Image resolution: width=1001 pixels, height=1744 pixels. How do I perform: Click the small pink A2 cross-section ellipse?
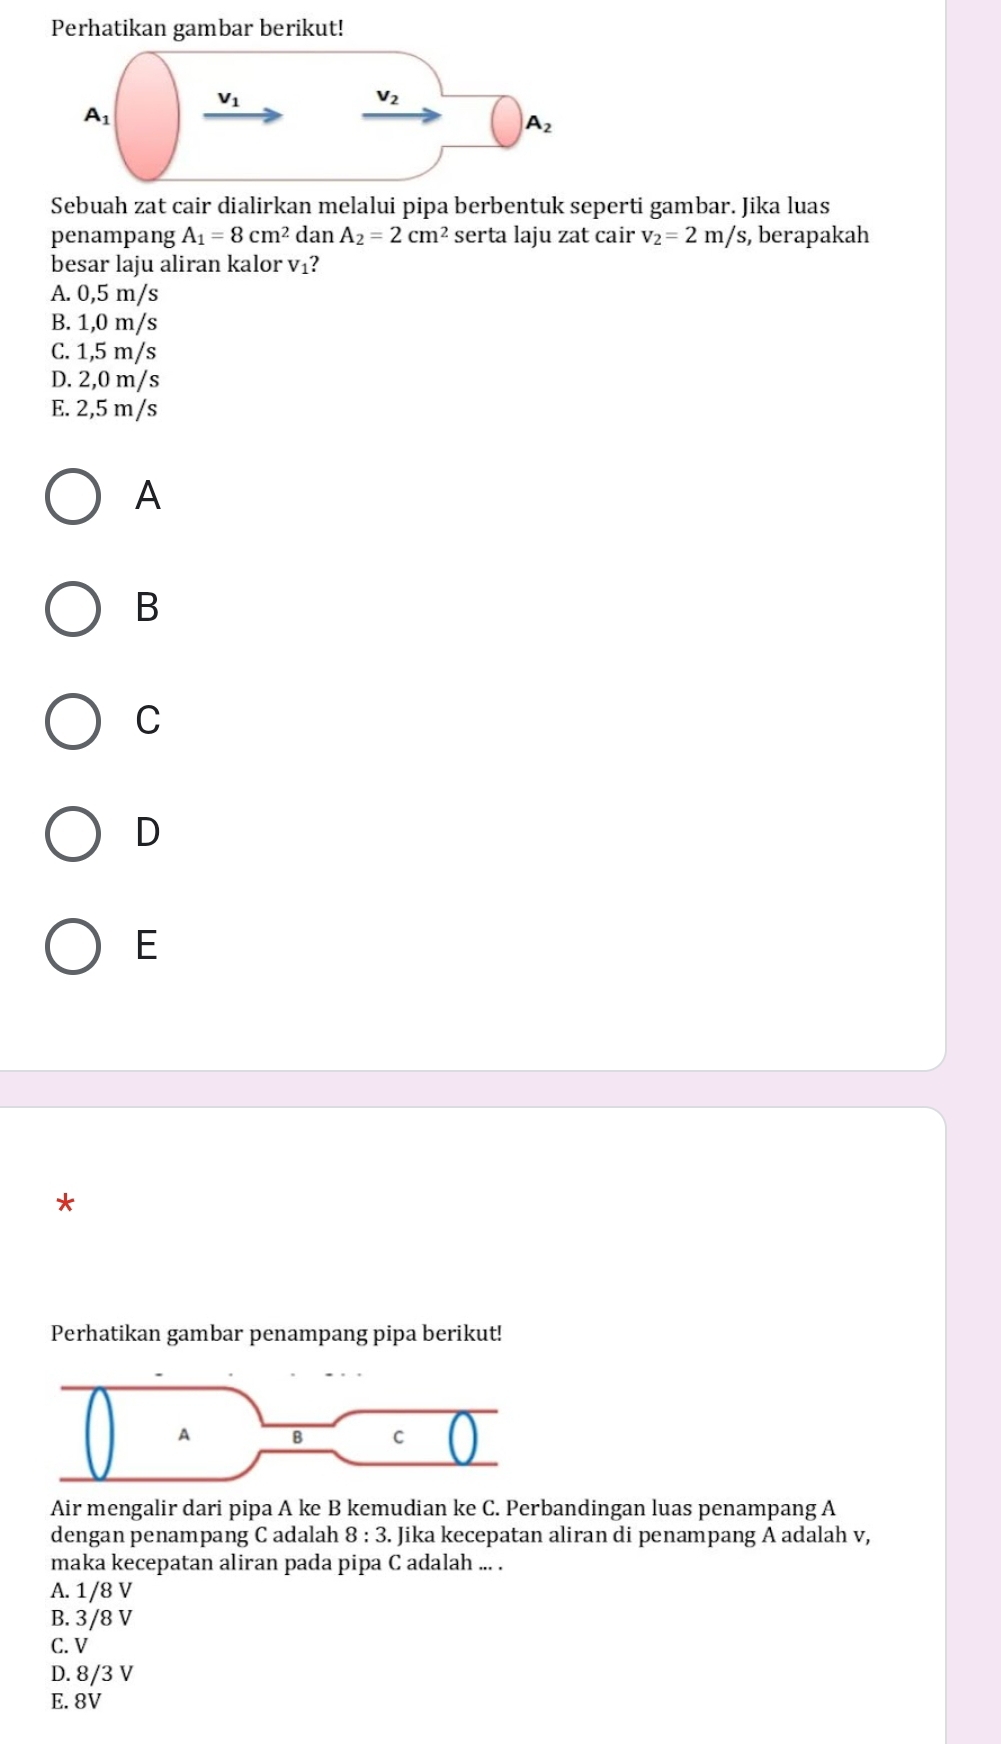coord(507,121)
